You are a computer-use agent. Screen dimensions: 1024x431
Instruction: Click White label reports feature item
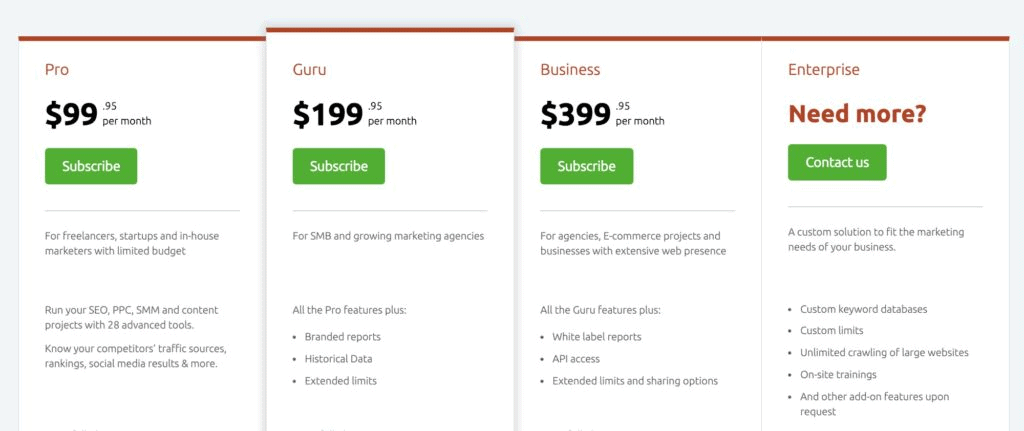[x=597, y=337]
